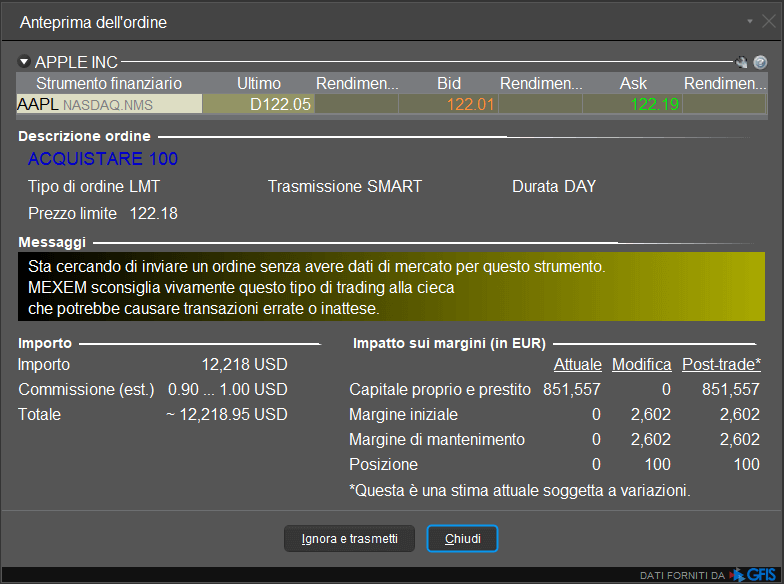Select the Ask column header
The image size is (784, 584).
point(633,84)
